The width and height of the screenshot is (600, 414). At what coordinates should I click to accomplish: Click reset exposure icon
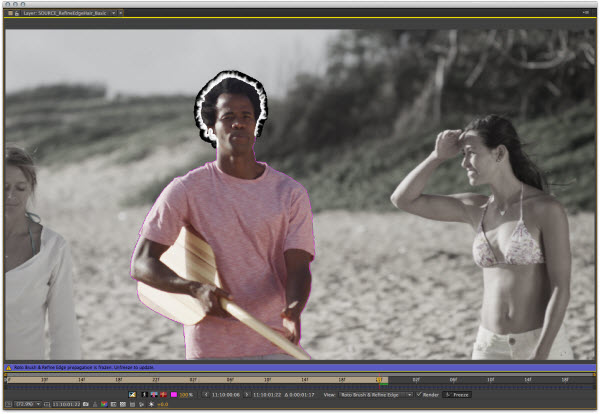pos(151,404)
